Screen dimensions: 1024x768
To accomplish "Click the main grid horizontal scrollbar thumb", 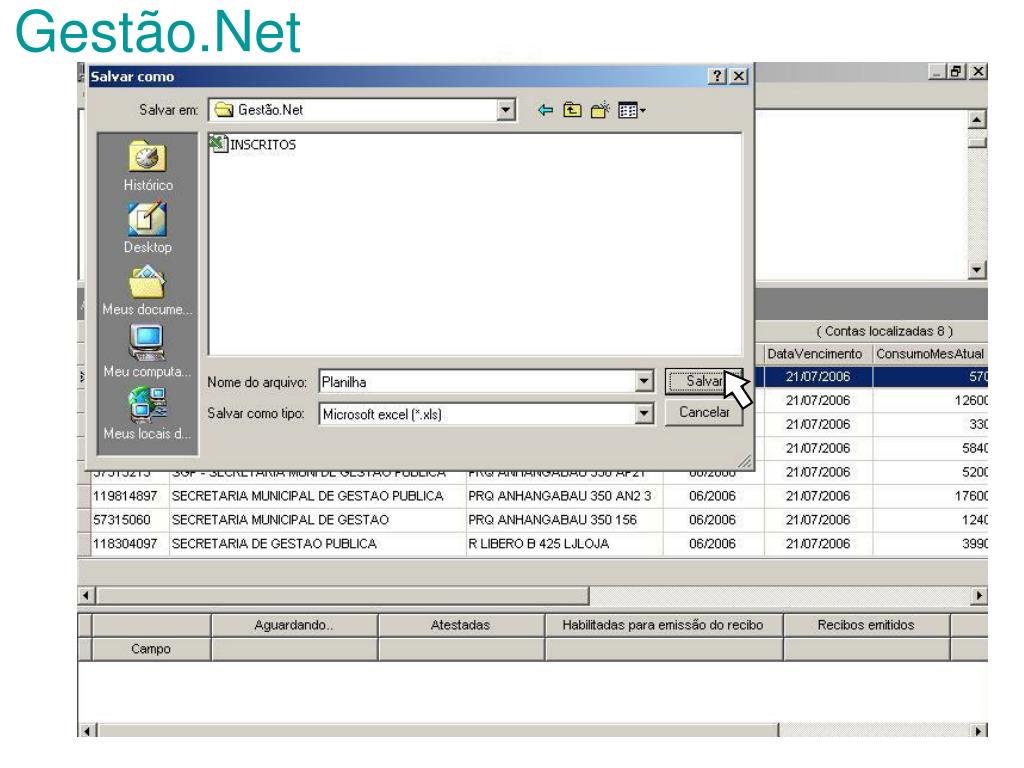I will 343,596.
